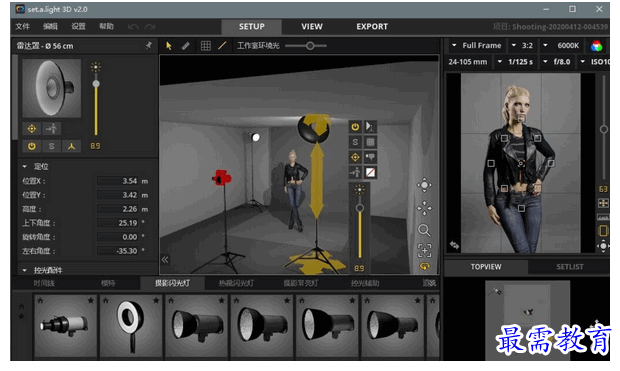Click the 工作室环境光 ambient light slider
The width and height of the screenshot is (620, 371).
[x=306, y=46]
